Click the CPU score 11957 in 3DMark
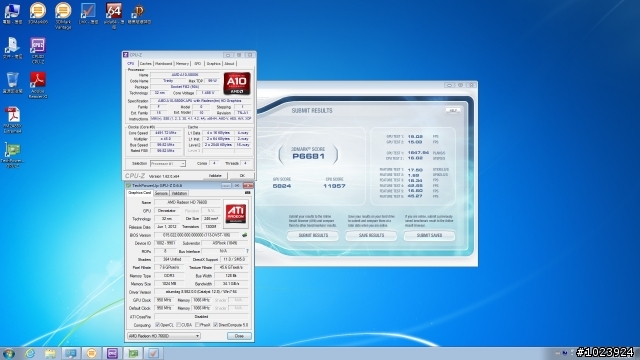640x360 pixels. coord(334,186)
